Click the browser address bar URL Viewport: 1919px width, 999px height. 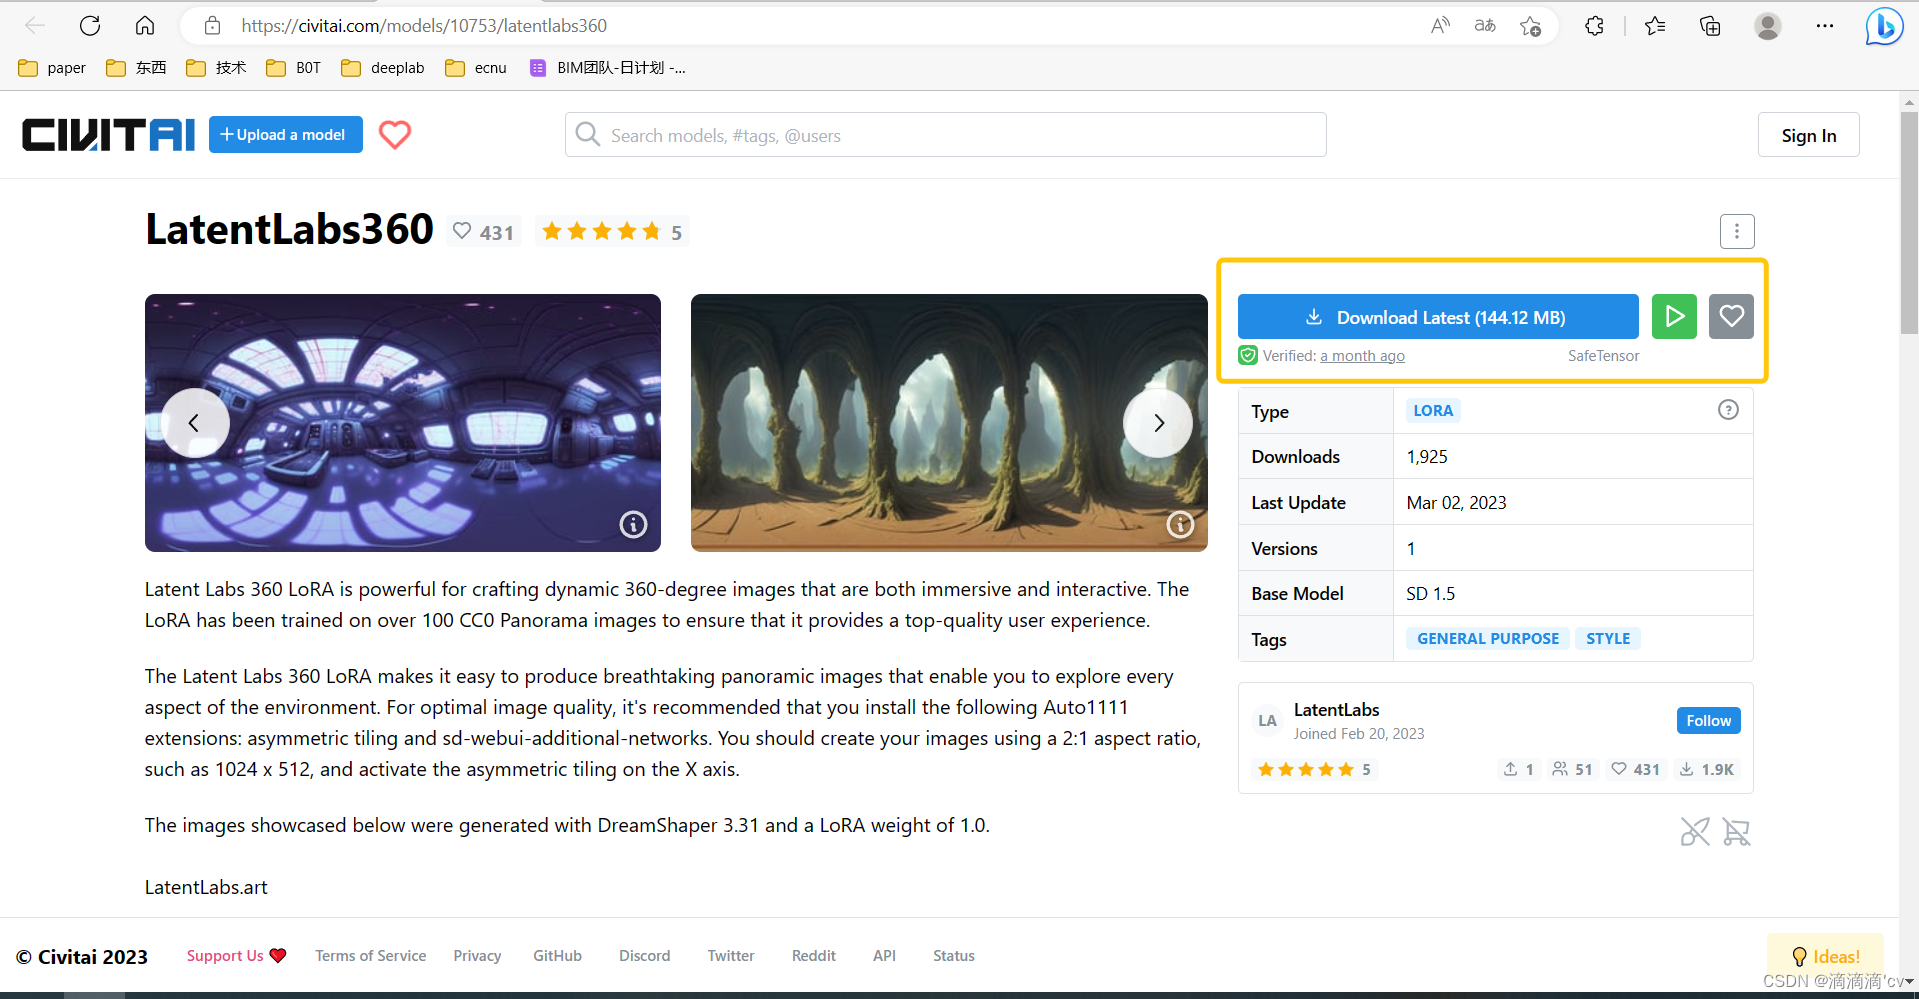click(424, 26)
